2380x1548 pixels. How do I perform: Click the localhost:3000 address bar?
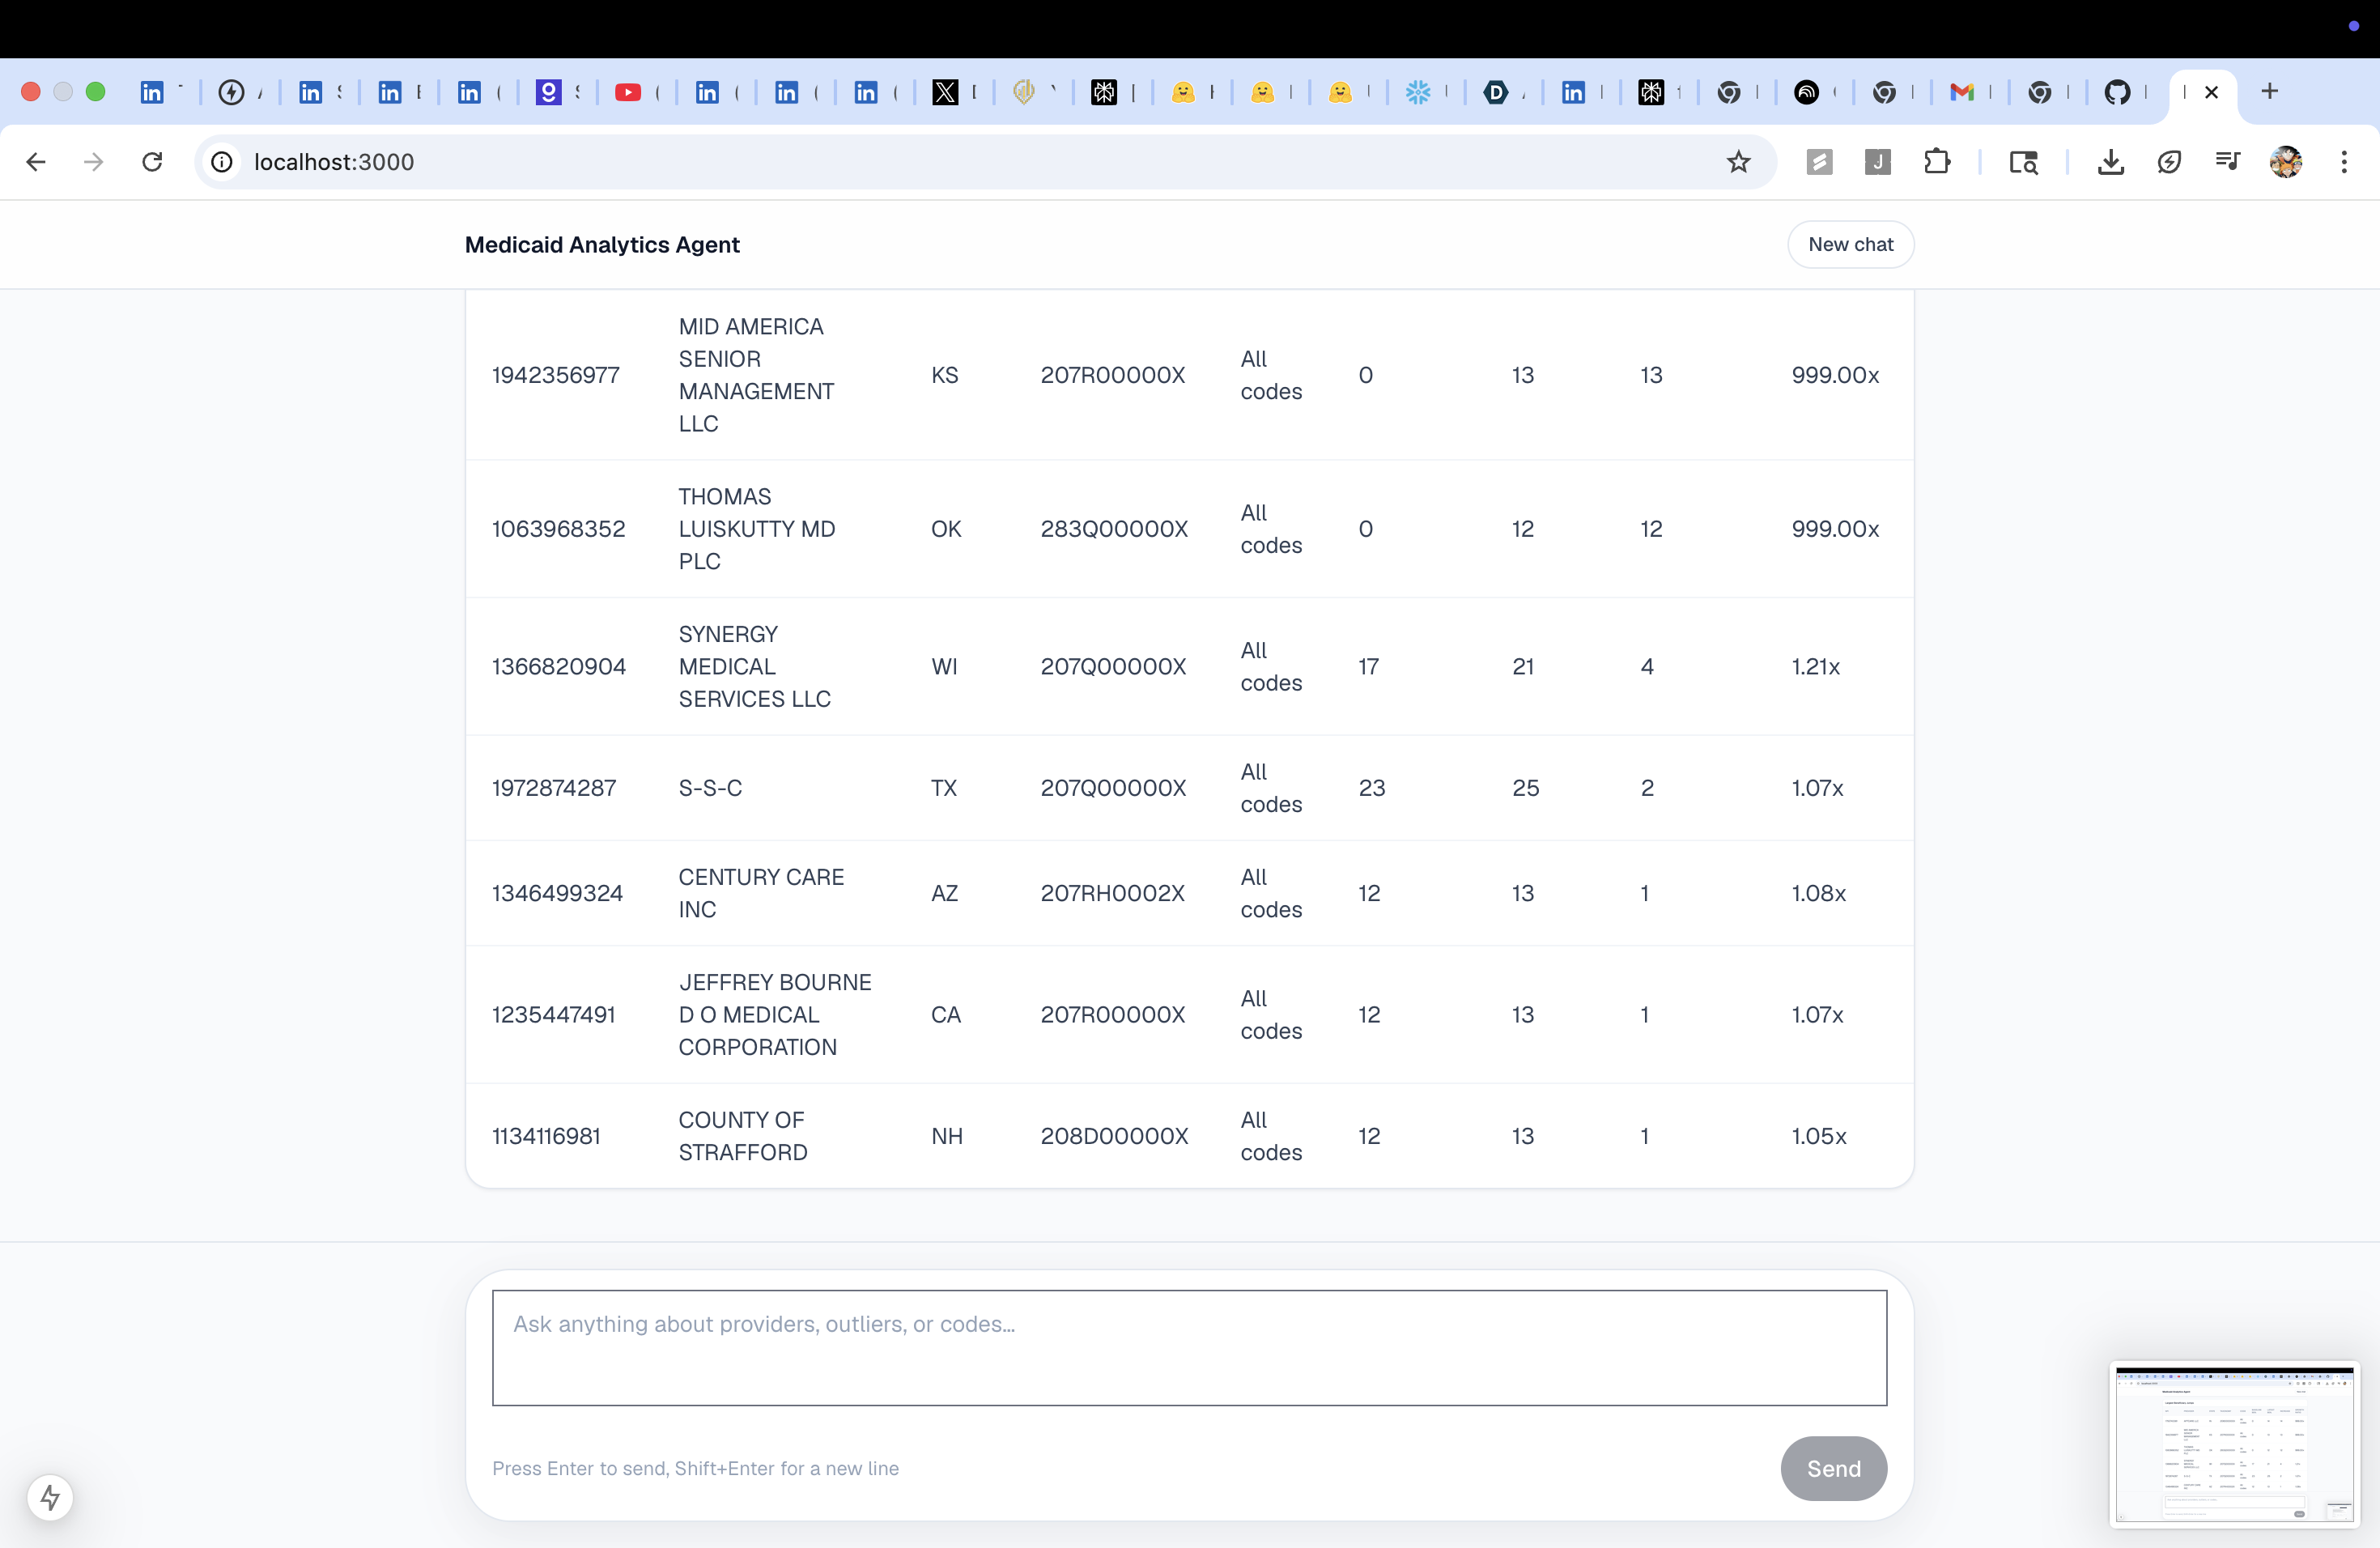(900, 162)
